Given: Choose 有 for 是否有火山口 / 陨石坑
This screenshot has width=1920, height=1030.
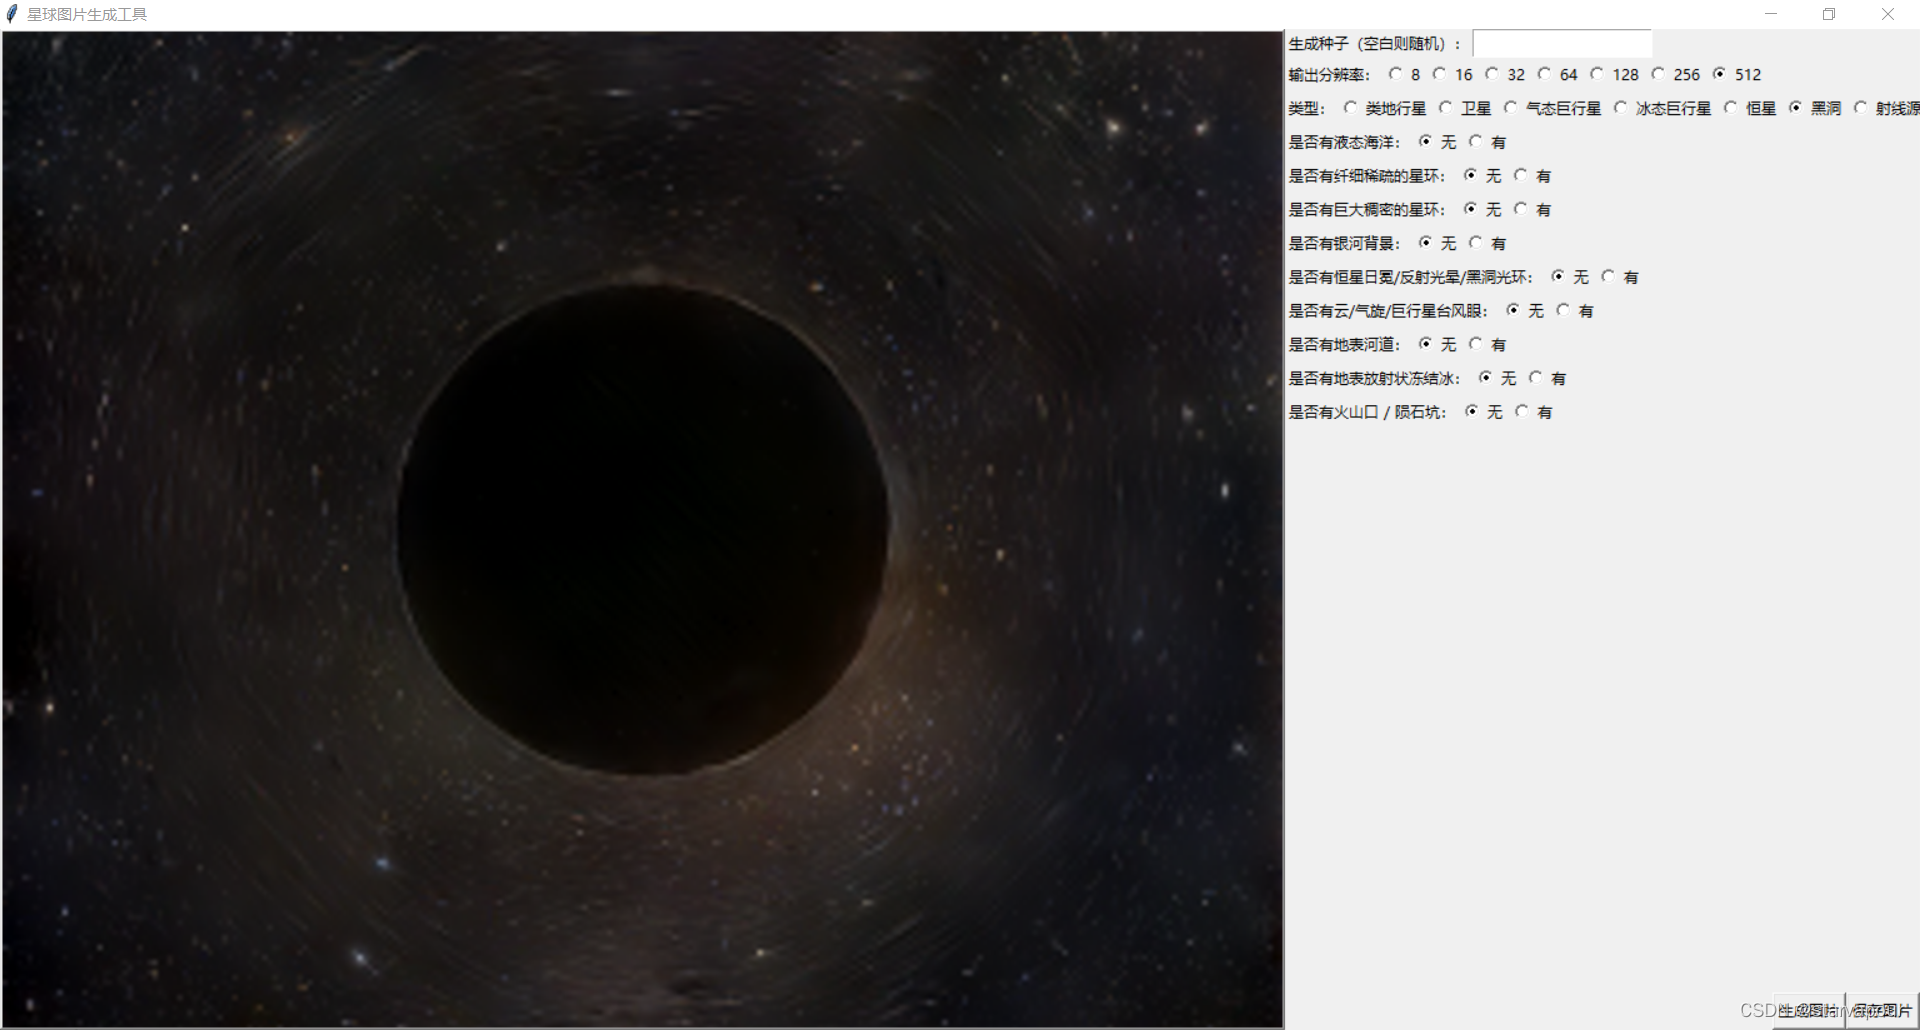Looking at the screenshot, I should (1522, 412).
